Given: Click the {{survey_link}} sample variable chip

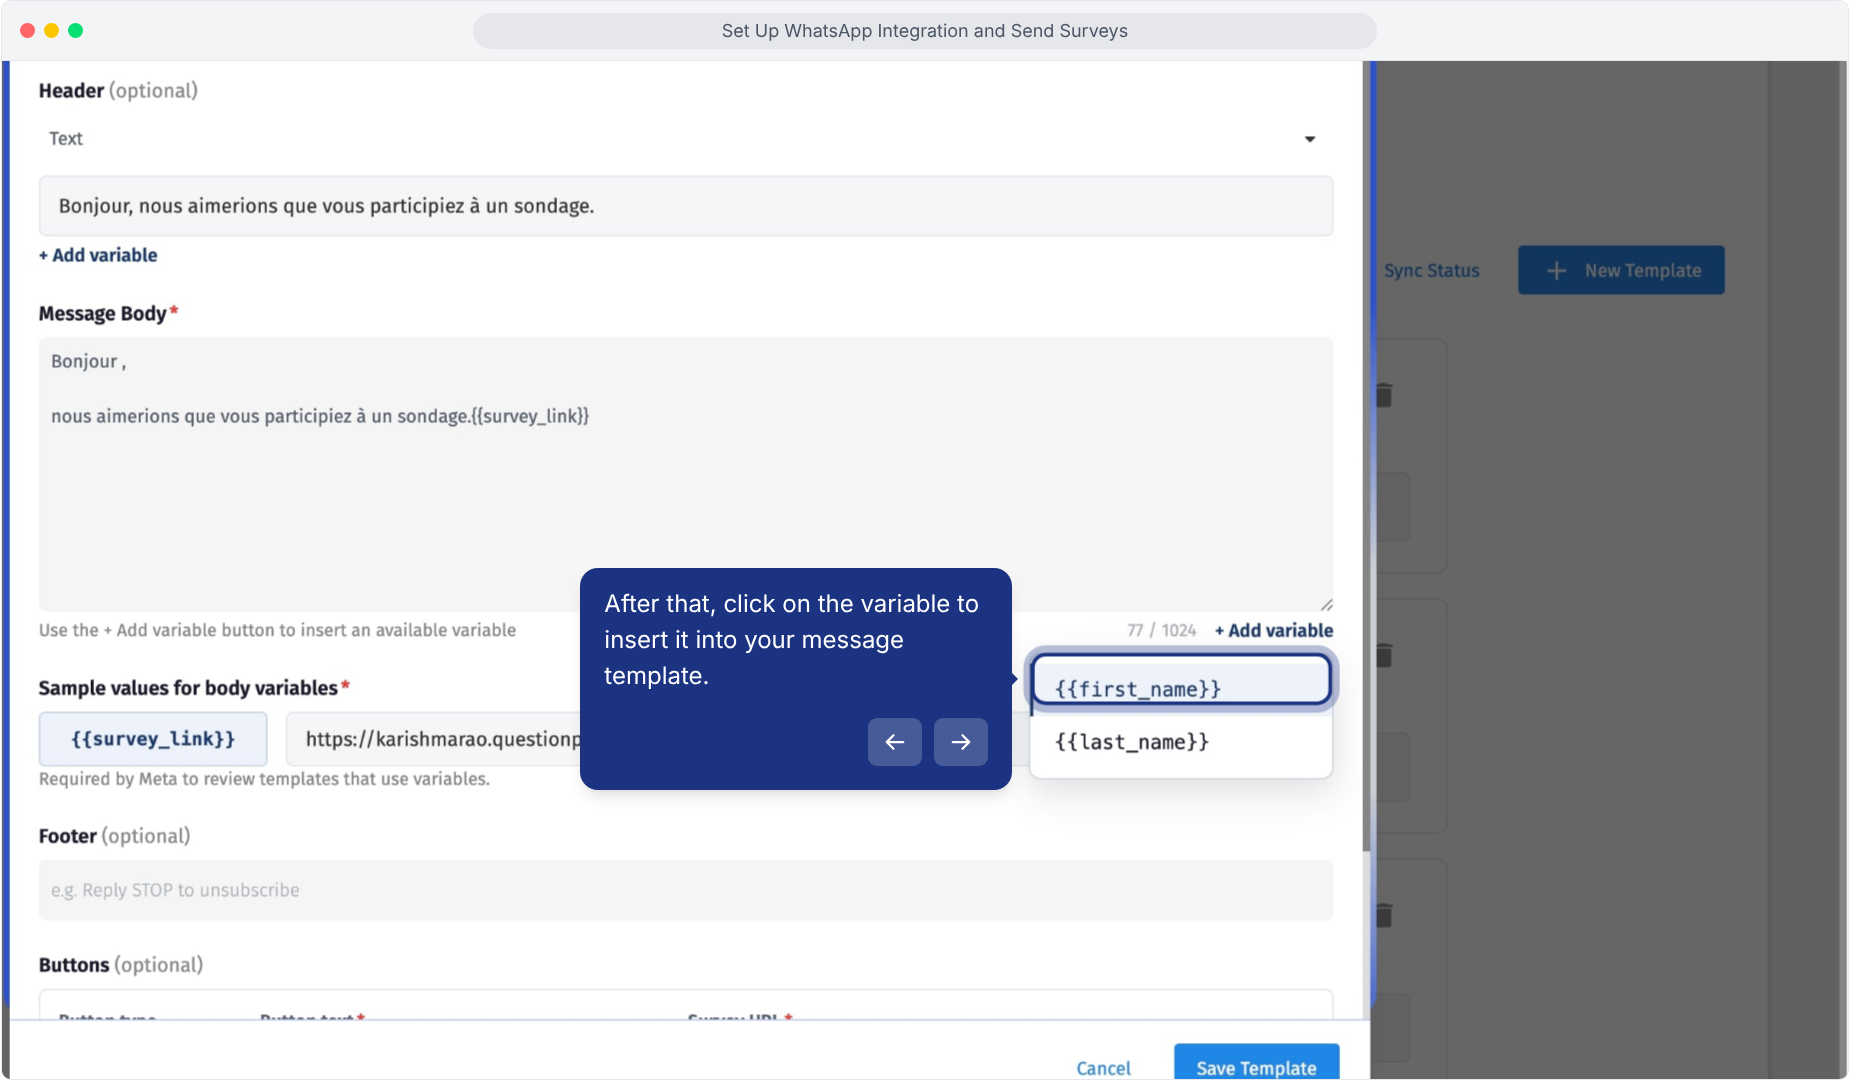Looking at the screenshot, I should (x=153, y=739).
